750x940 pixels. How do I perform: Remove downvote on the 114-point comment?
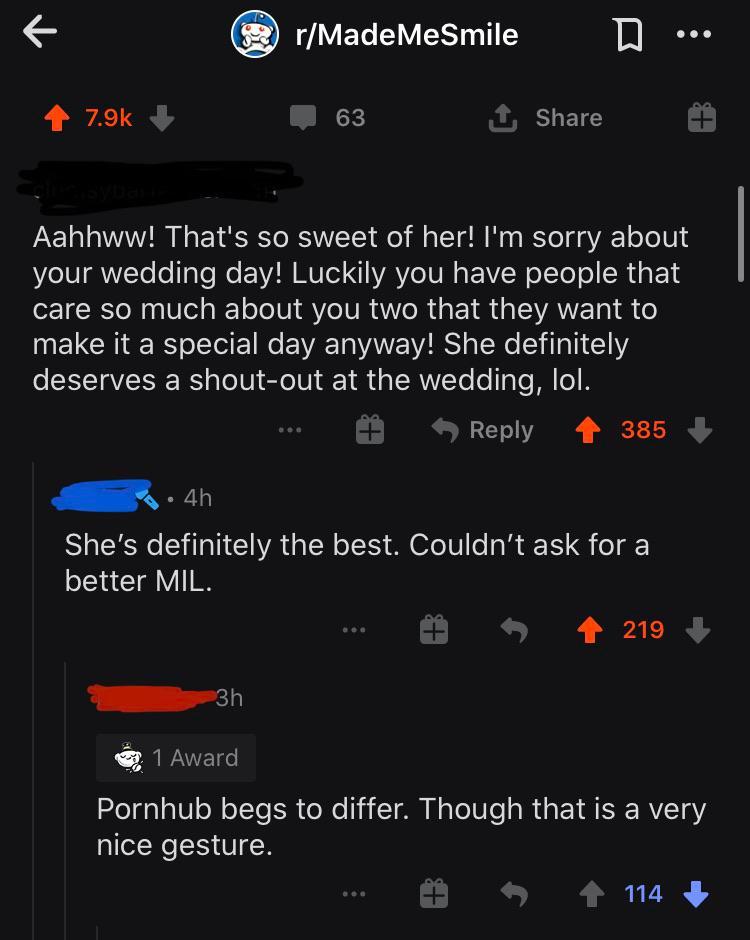coord(695,894)
